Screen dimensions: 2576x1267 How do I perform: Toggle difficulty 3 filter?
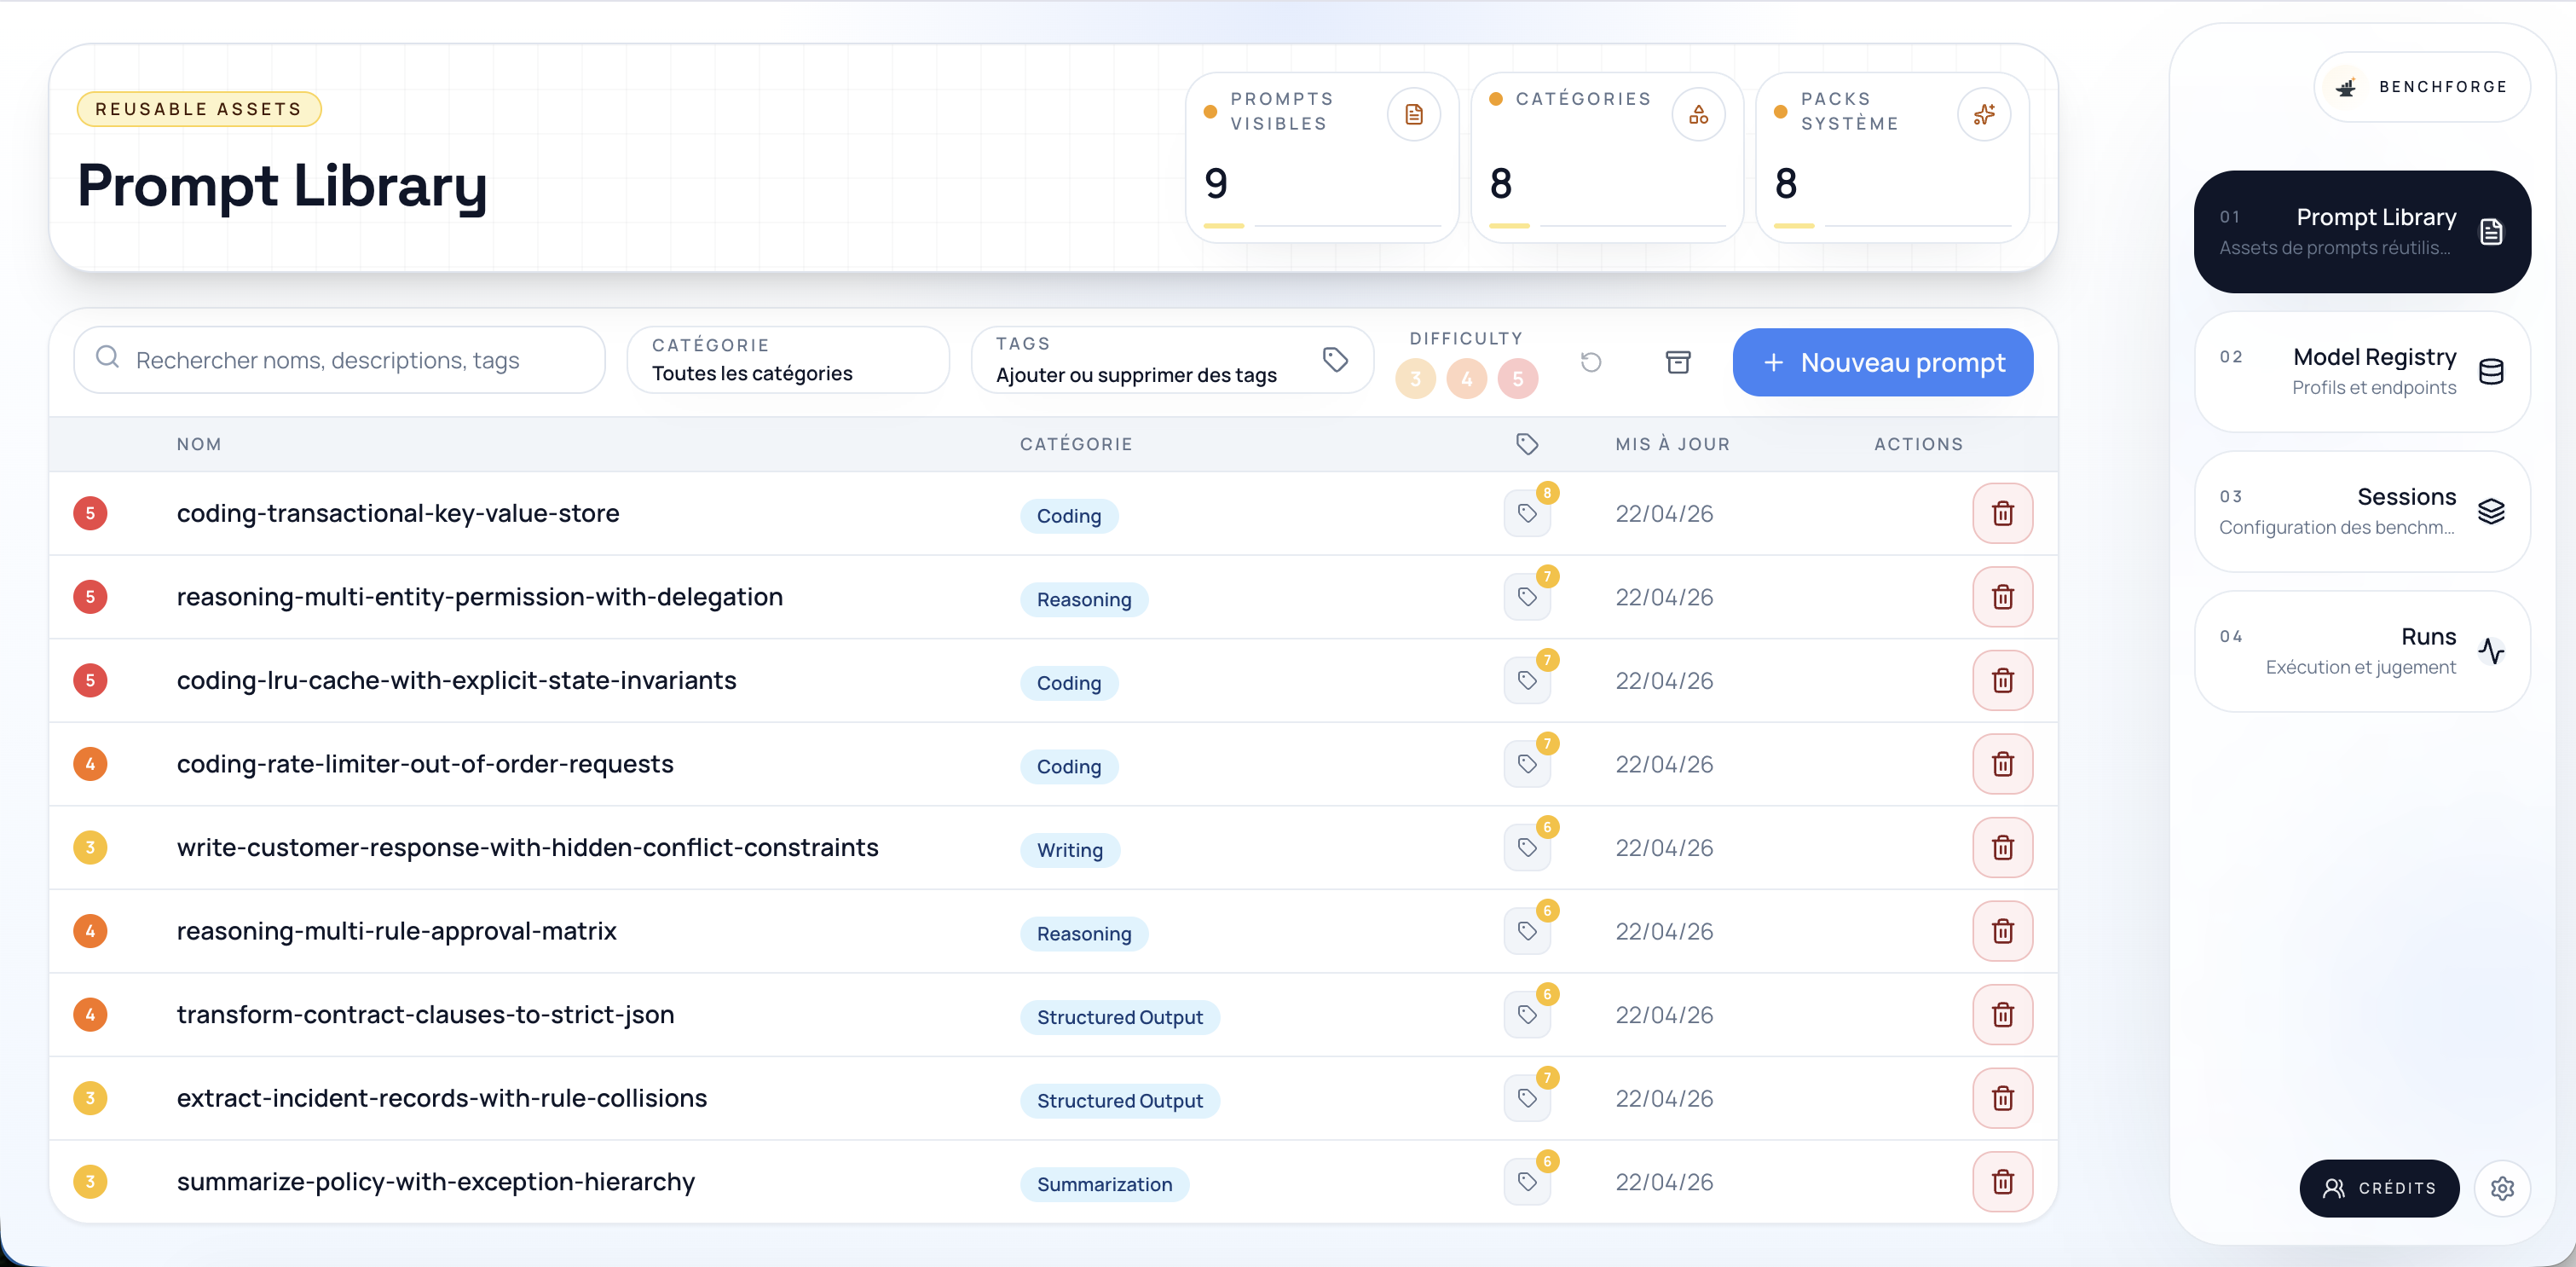(x=1415, y=379)
